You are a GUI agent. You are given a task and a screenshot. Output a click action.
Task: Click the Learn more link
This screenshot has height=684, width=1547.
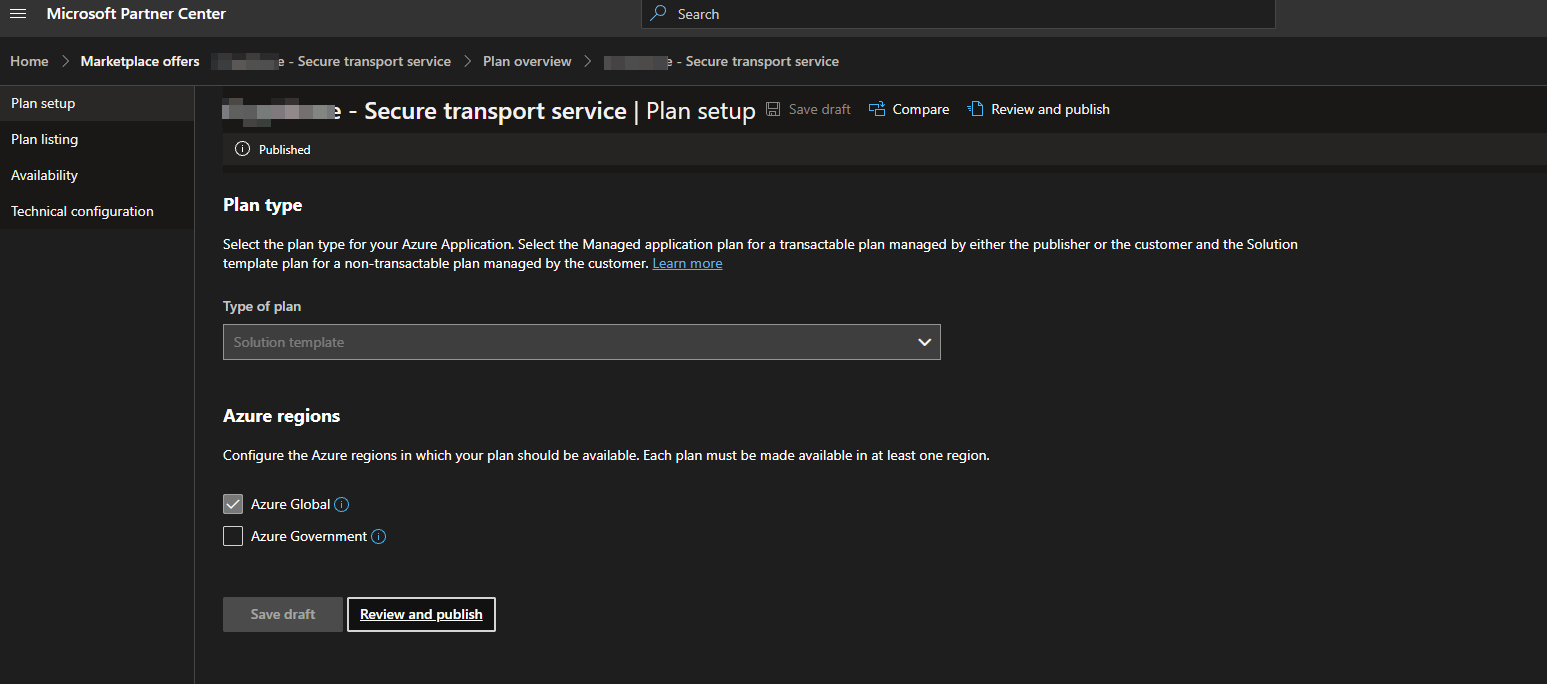pyautogui.click(x=687, y=263)
